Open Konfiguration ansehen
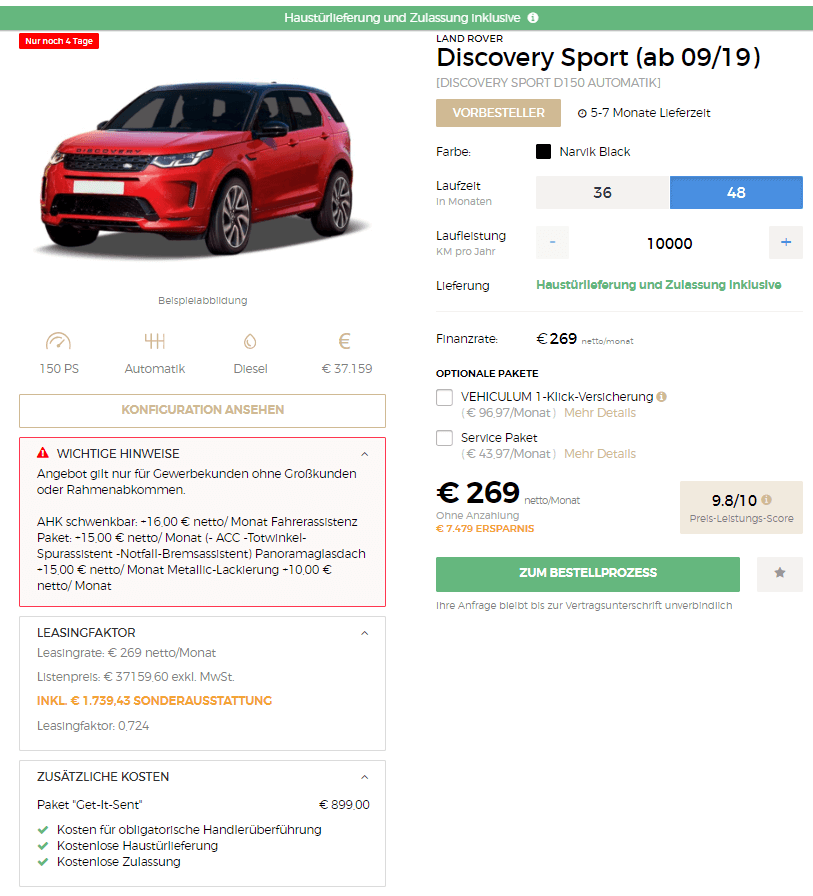This screenshot has width=813, height=896. click(202, 410)
